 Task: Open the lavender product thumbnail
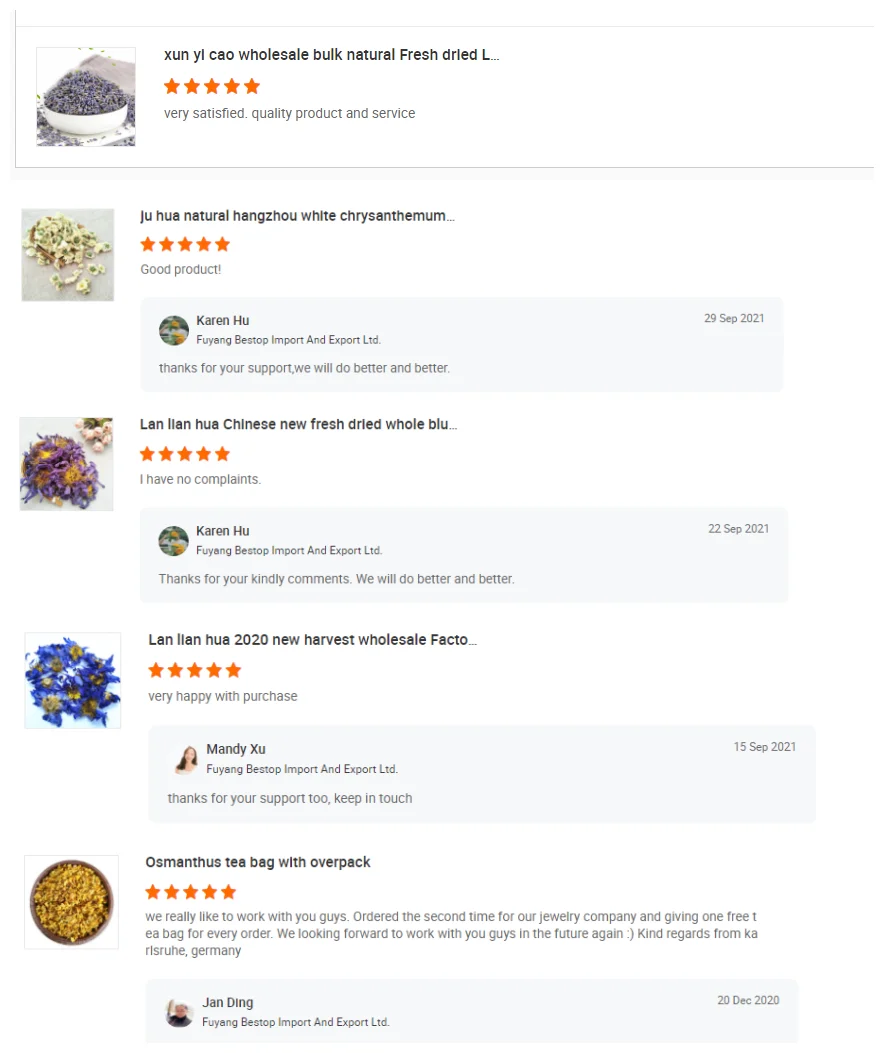(x=86, y=97)
